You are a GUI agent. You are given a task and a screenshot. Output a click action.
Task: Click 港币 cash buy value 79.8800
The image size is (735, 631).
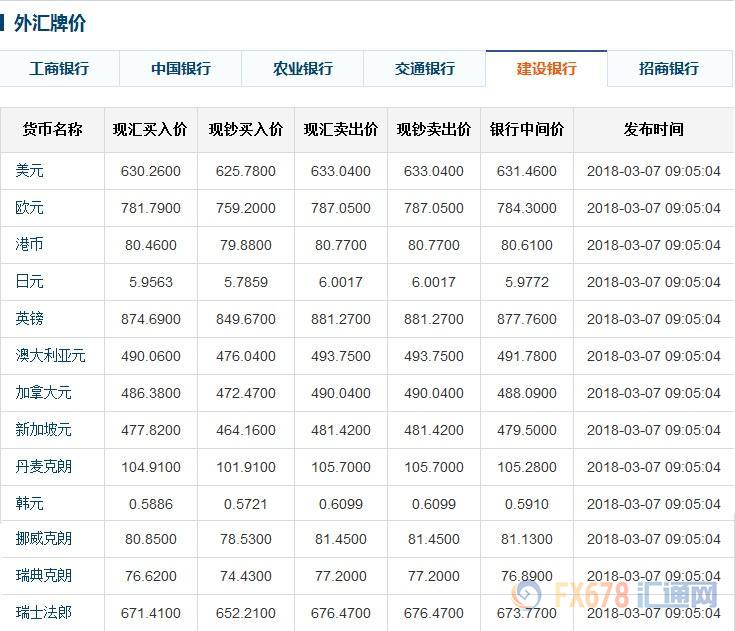pos(246,245)
